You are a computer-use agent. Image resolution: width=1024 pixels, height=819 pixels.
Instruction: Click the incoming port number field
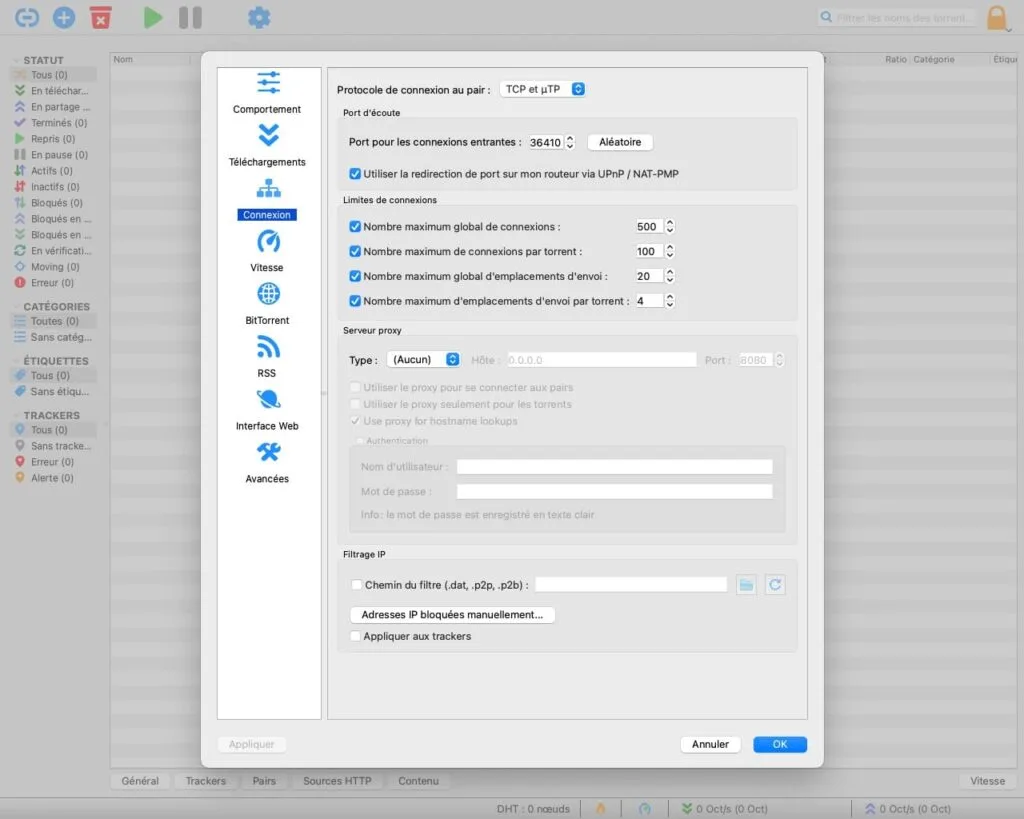[x=545, y=142]
